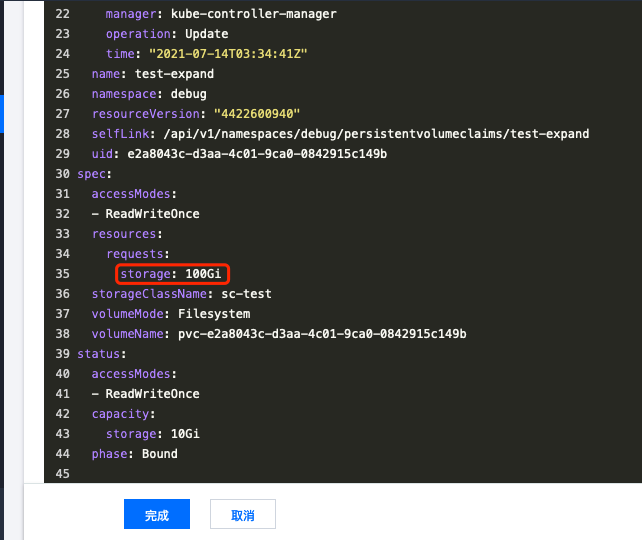This screenshot has height=540, width=642.
Task: Click the 完成 (Done) button
Action: [156, 515]
